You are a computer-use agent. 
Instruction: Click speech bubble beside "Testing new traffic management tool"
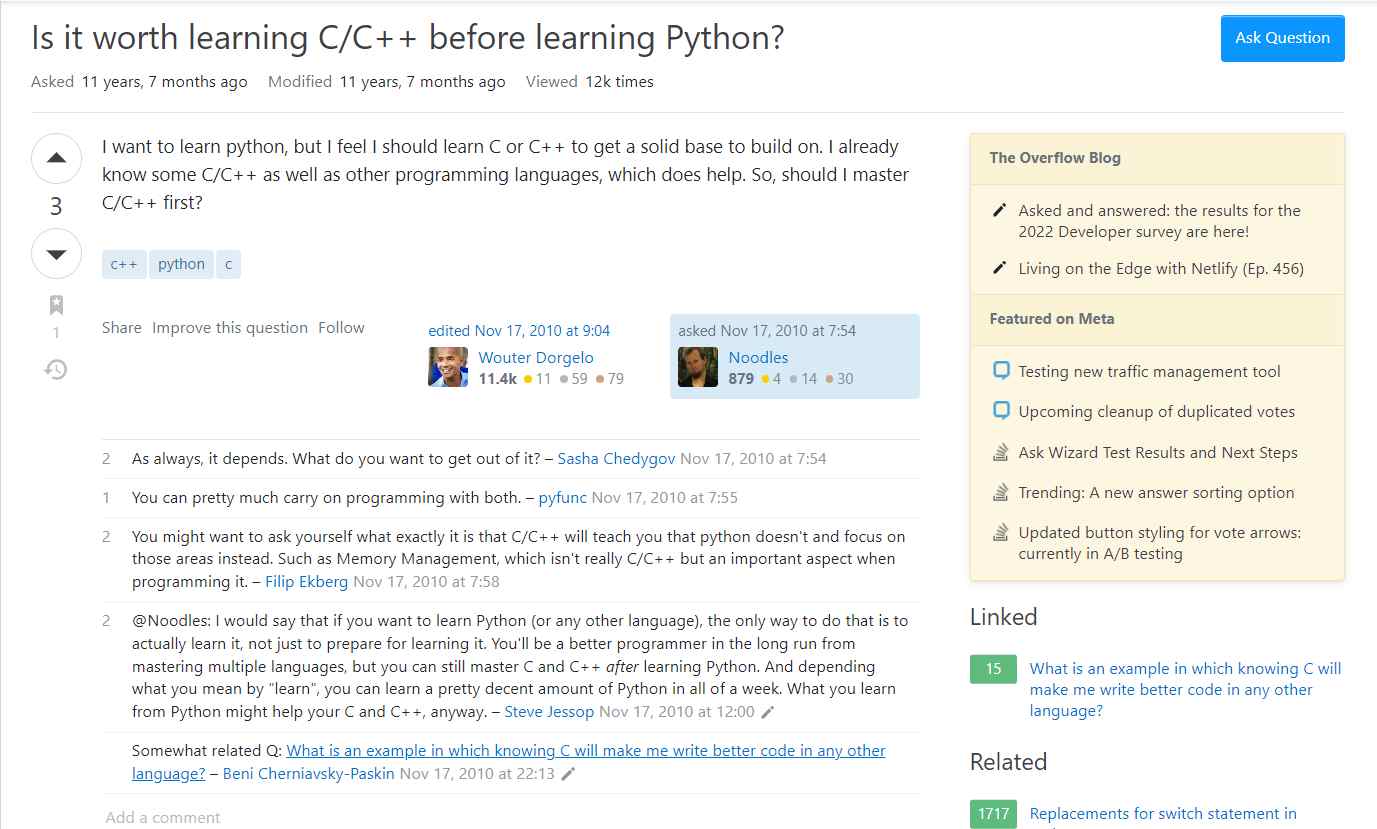click(x=1000, y=370)
